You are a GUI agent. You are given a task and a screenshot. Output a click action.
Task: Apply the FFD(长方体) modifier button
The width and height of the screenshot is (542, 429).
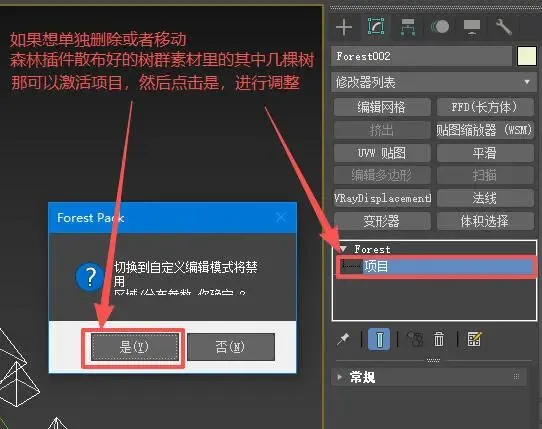(x=485, y=107)
